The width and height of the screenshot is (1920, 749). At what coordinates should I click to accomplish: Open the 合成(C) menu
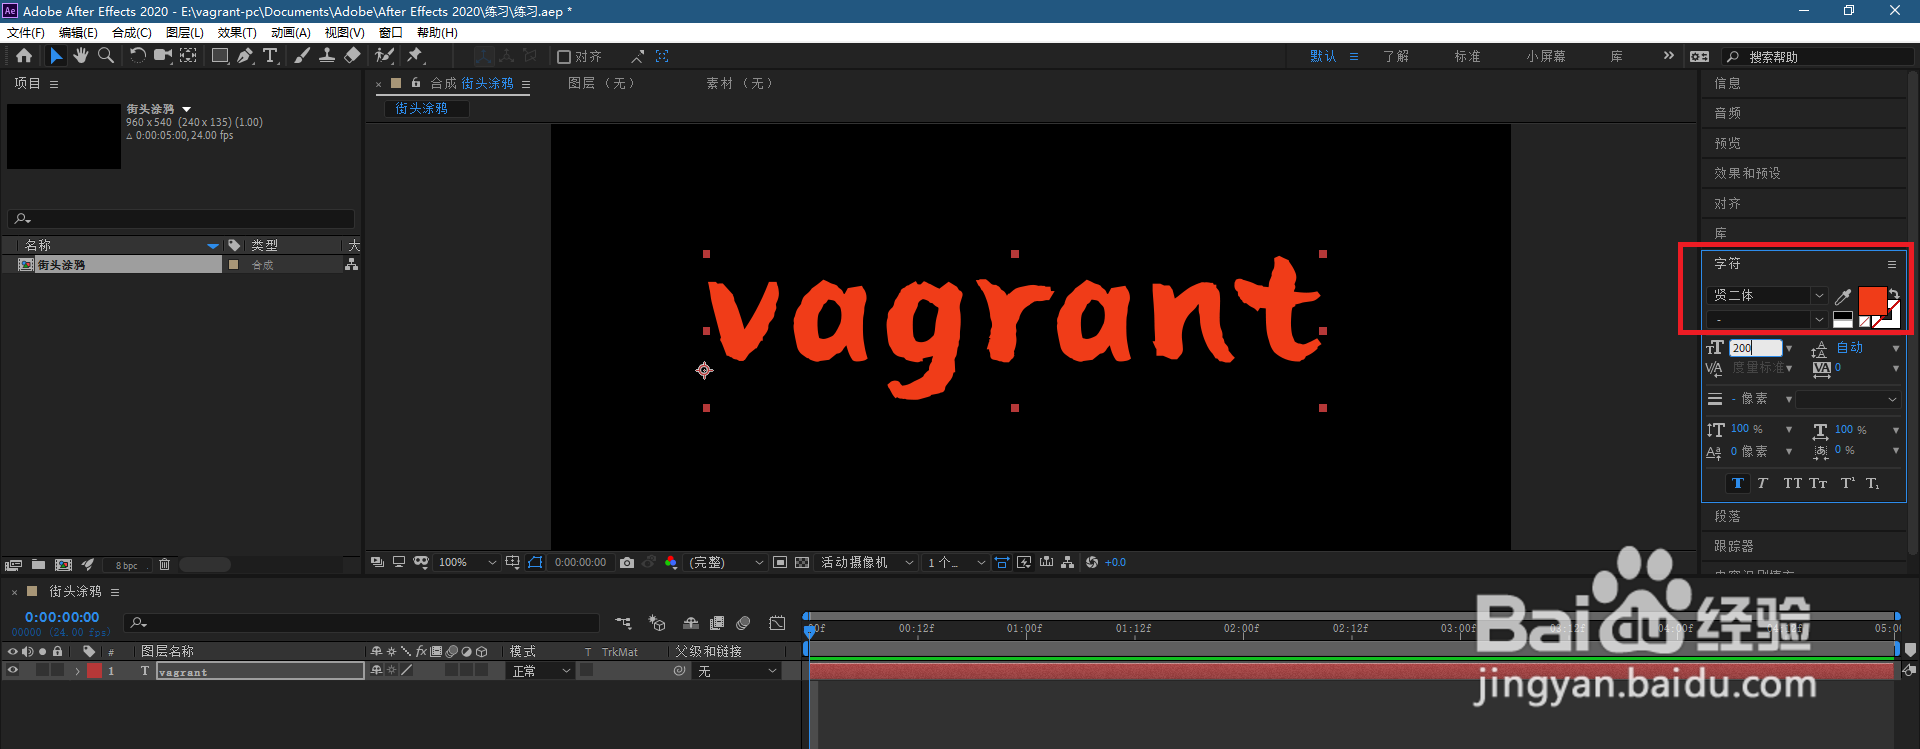tap(132, 33)
